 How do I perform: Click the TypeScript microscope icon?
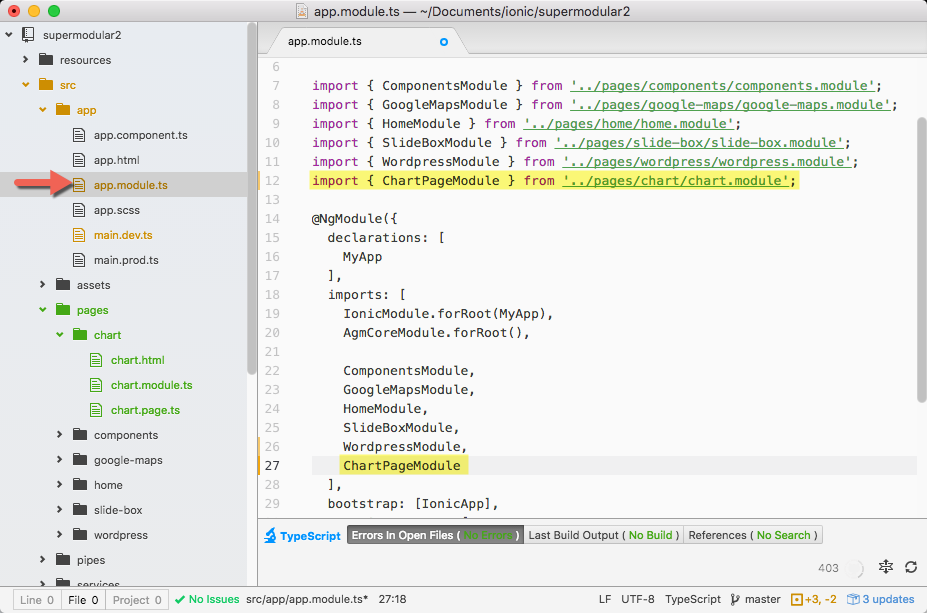pos(270,536)
